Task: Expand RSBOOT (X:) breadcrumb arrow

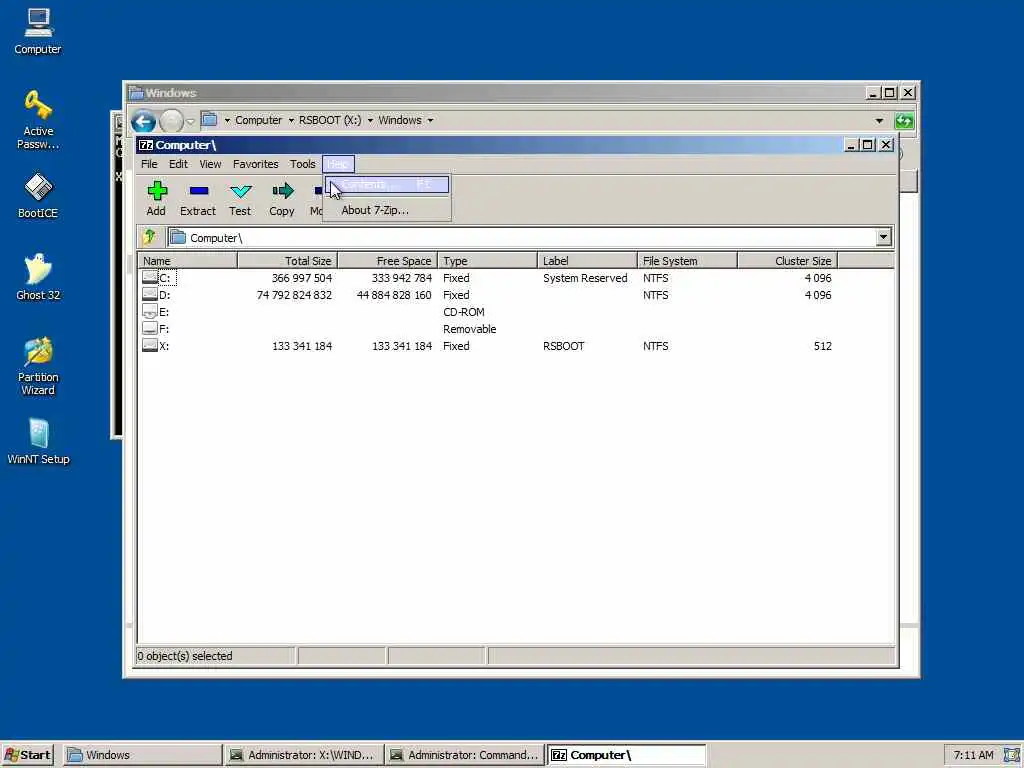Action: (x=370, y=120)
